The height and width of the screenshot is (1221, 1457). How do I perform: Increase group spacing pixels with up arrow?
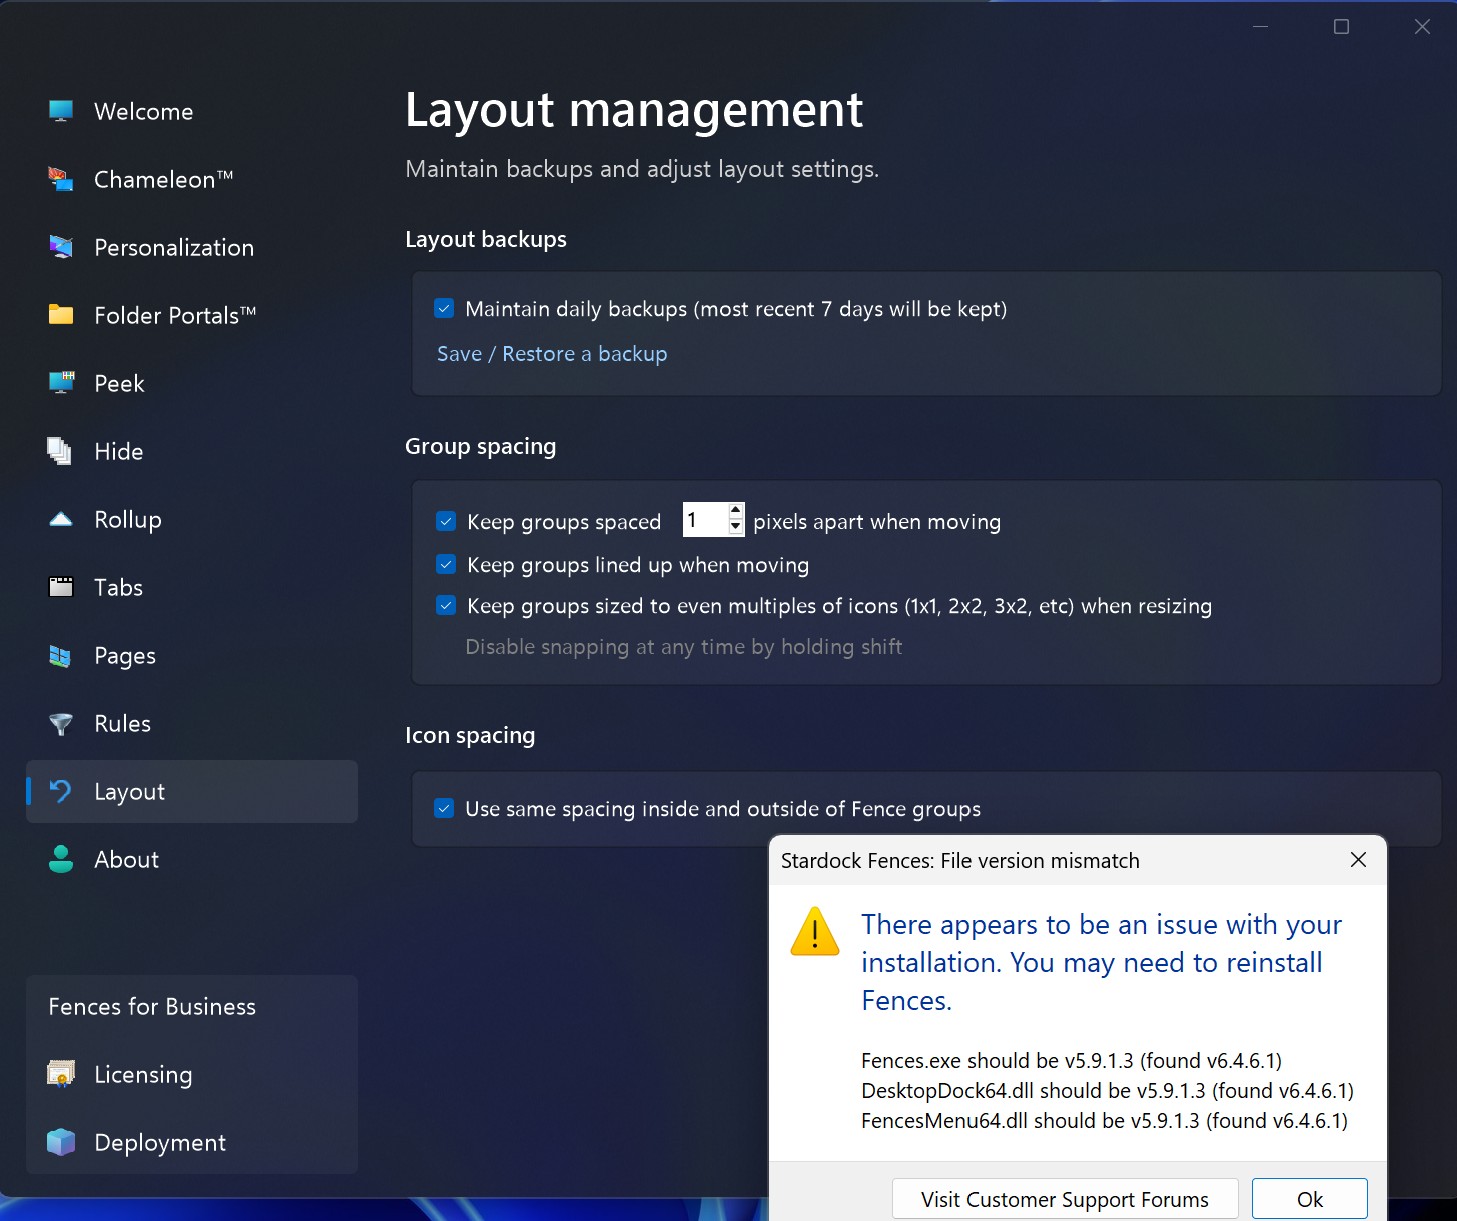[736, 511]
